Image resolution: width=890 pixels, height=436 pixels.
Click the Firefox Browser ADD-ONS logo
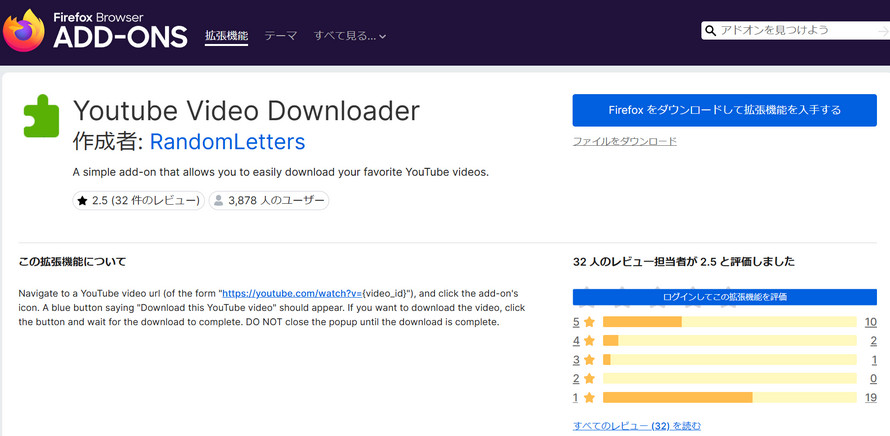point(95,31)
